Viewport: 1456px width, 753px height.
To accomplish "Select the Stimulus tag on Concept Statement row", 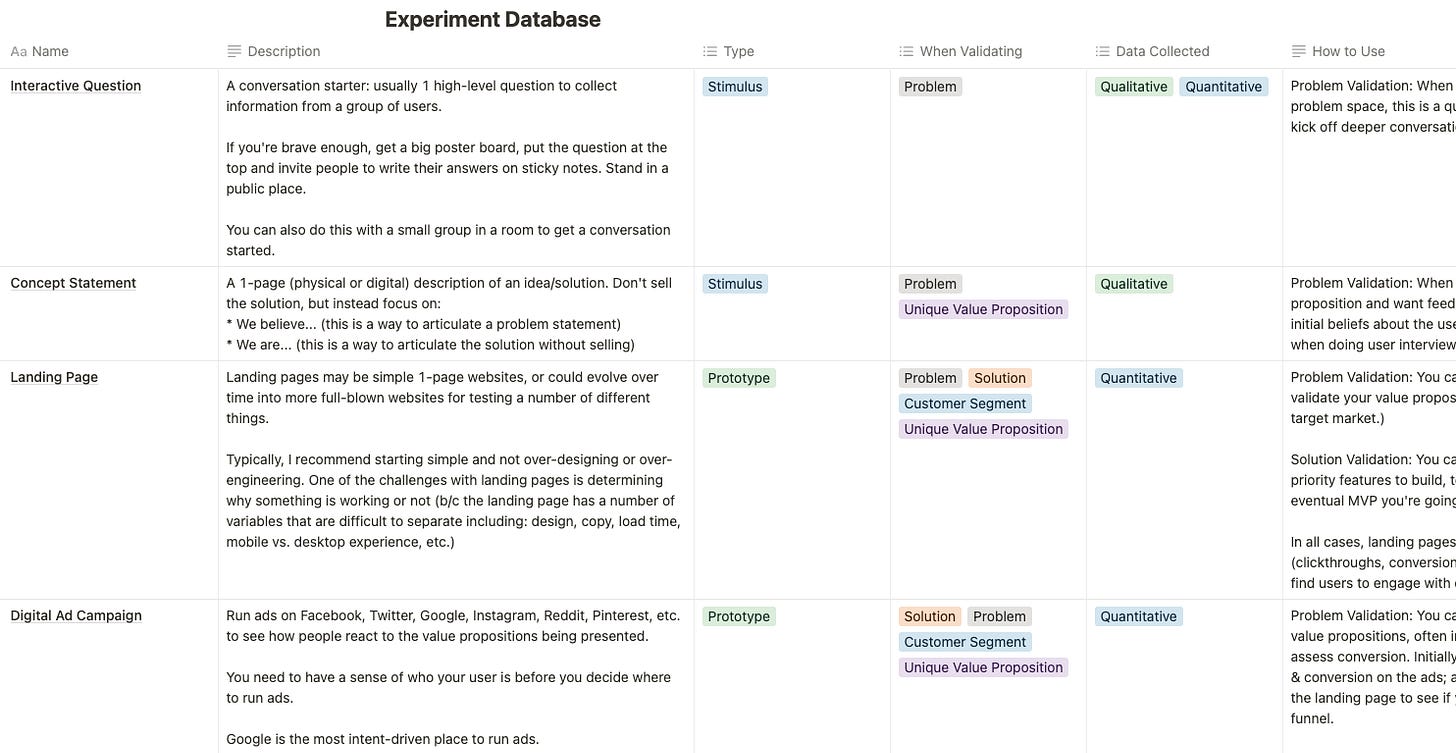I will (735, 283).
